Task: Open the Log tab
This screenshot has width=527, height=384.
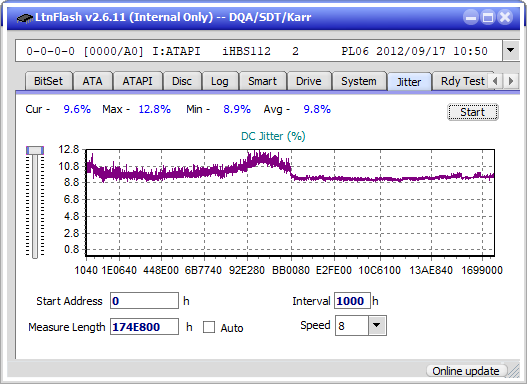Action: 220,81
